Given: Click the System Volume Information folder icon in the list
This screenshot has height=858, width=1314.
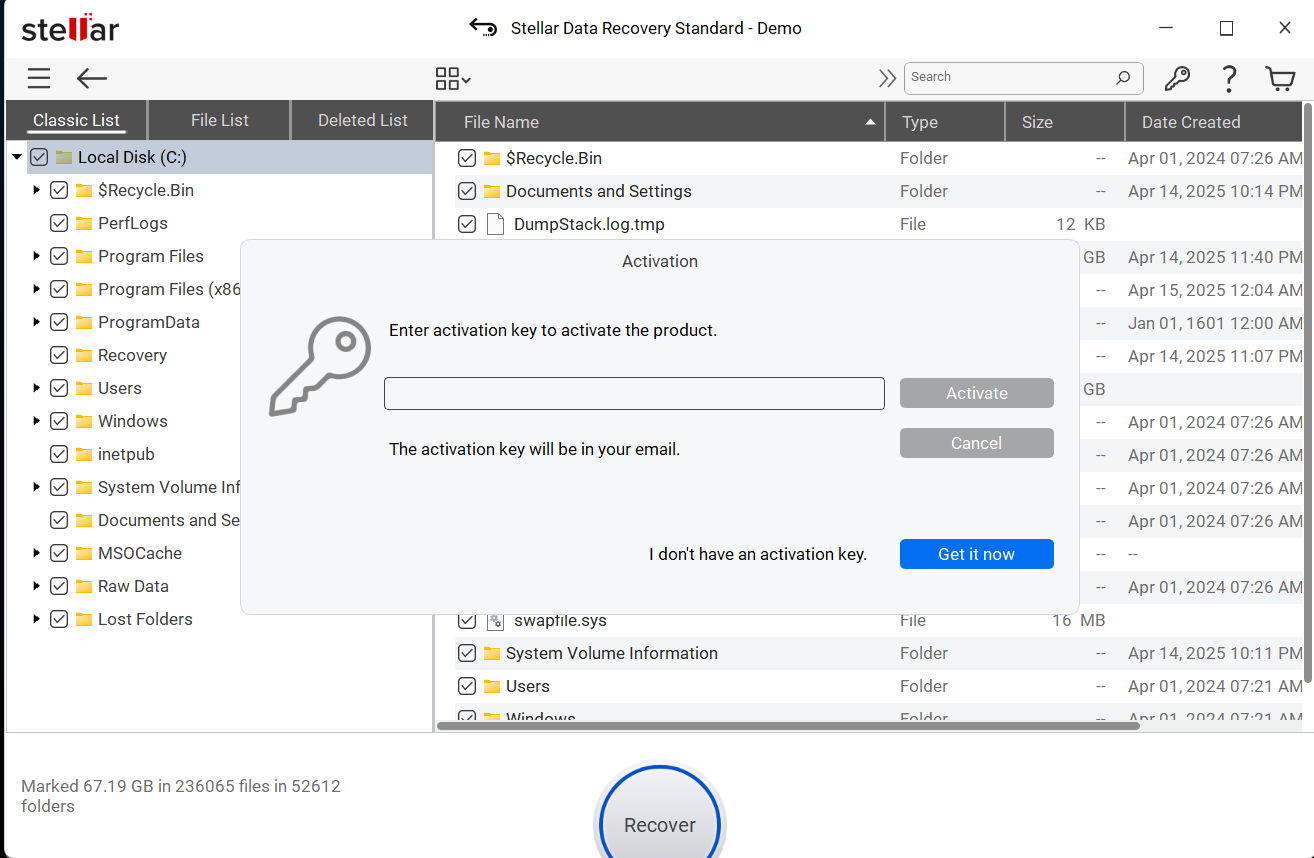Looking at the screenshot, I should click(x=491, y=653).
